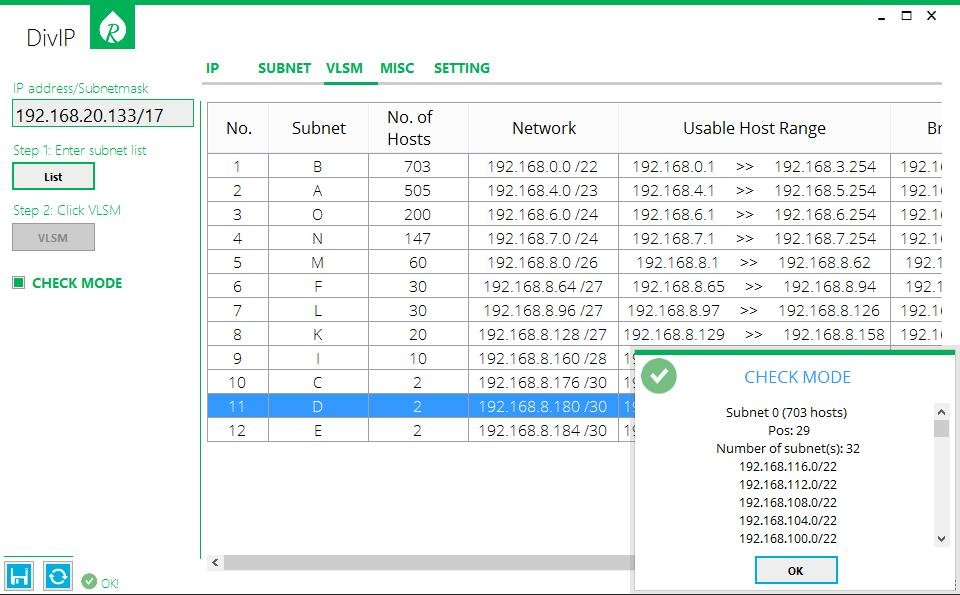
Task: Click subnet B cell
Action: (318, 166)
